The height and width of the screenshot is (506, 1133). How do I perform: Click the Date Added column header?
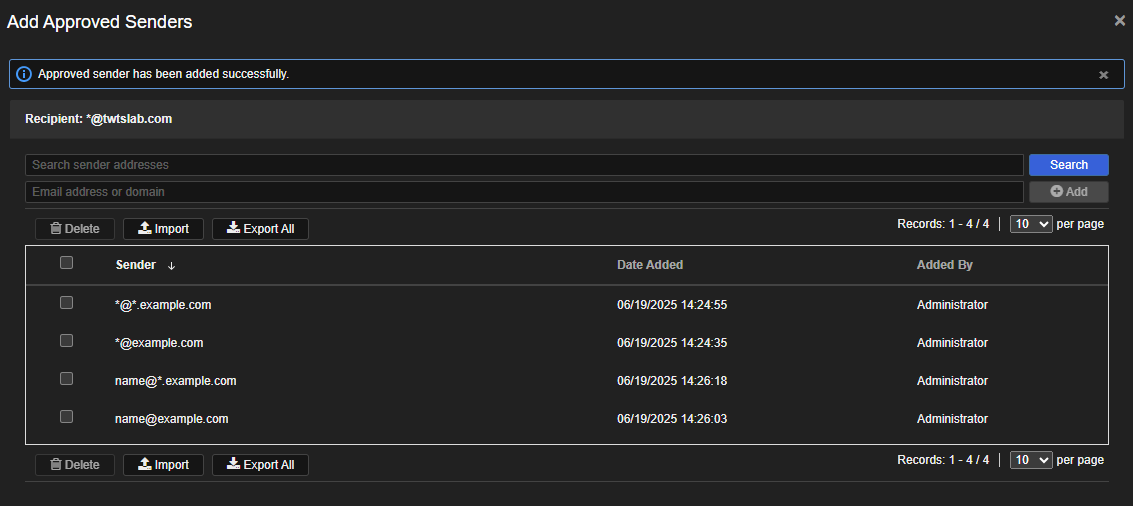650,265
